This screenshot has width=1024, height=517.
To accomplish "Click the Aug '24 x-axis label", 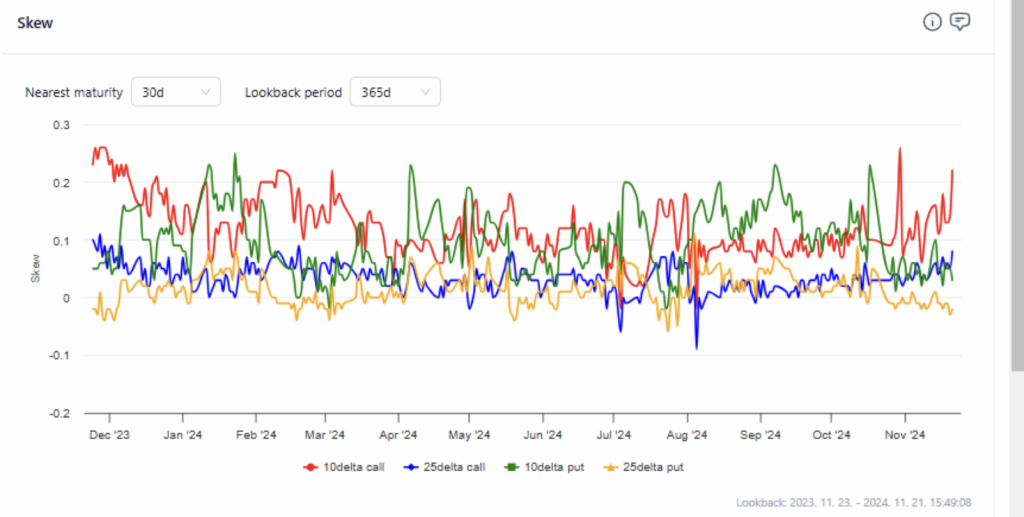I will pos(687,435).
